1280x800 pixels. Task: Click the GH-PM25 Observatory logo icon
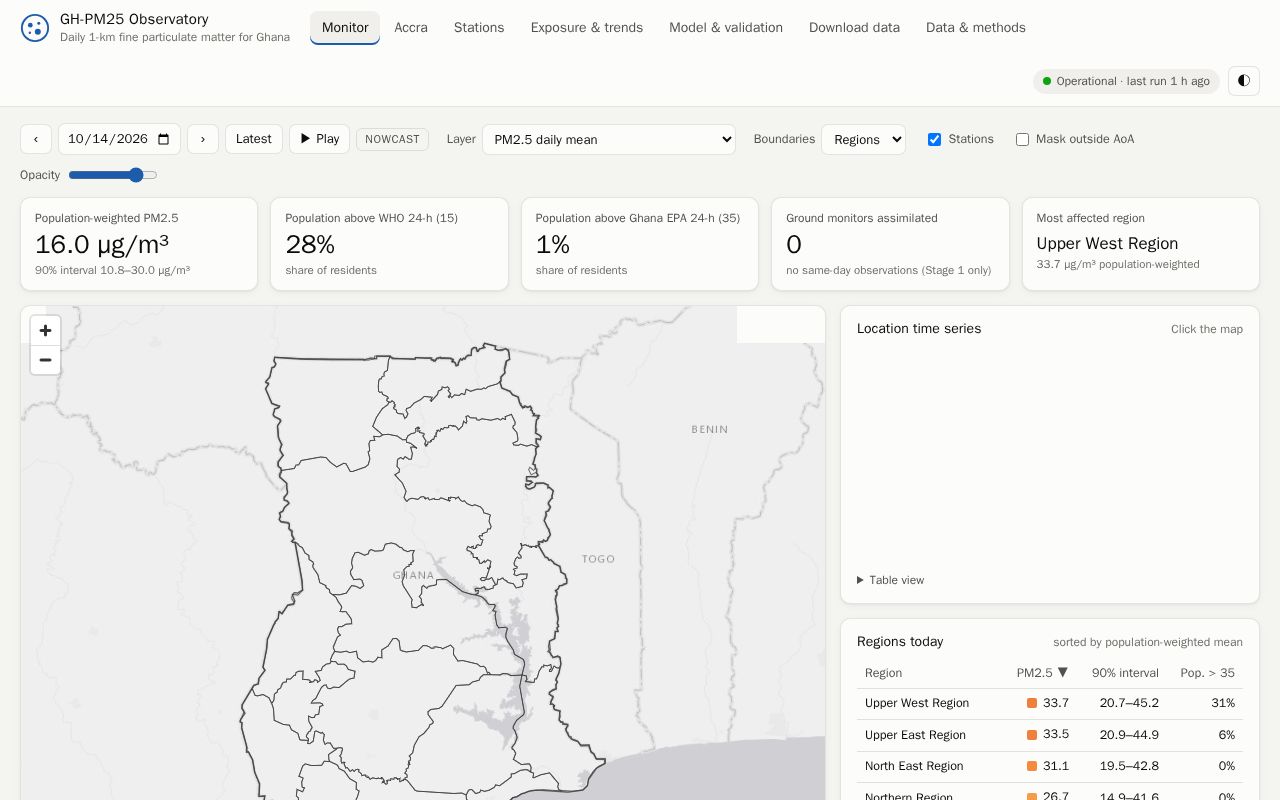35,28
